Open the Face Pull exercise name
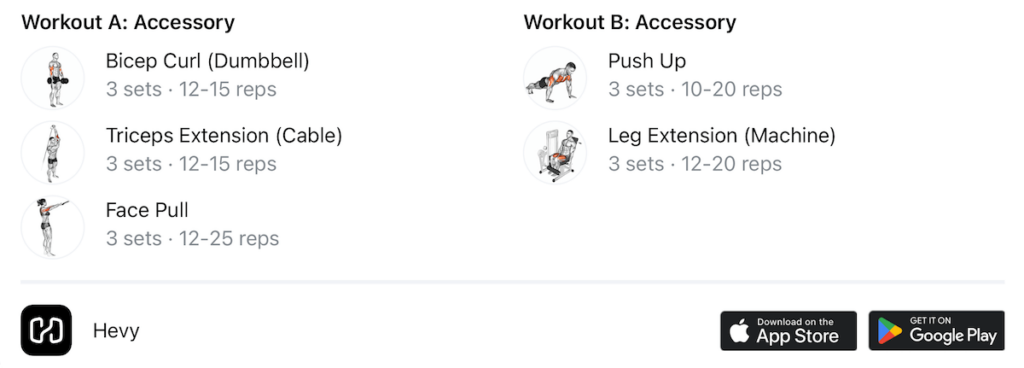Viewport: 1024px width, 368px height. click(x=147, y=211)
